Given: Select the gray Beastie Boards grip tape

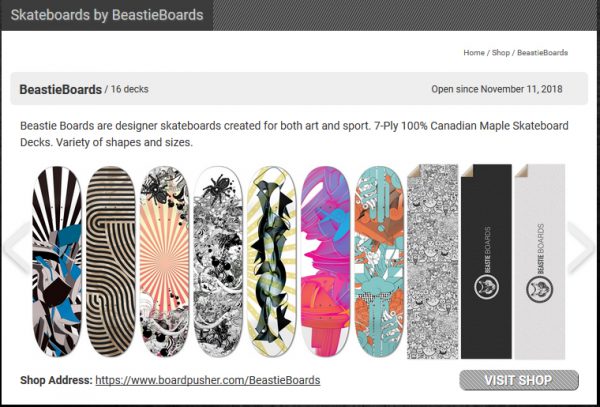Looking at the screenshot, I should click(540, 262).
